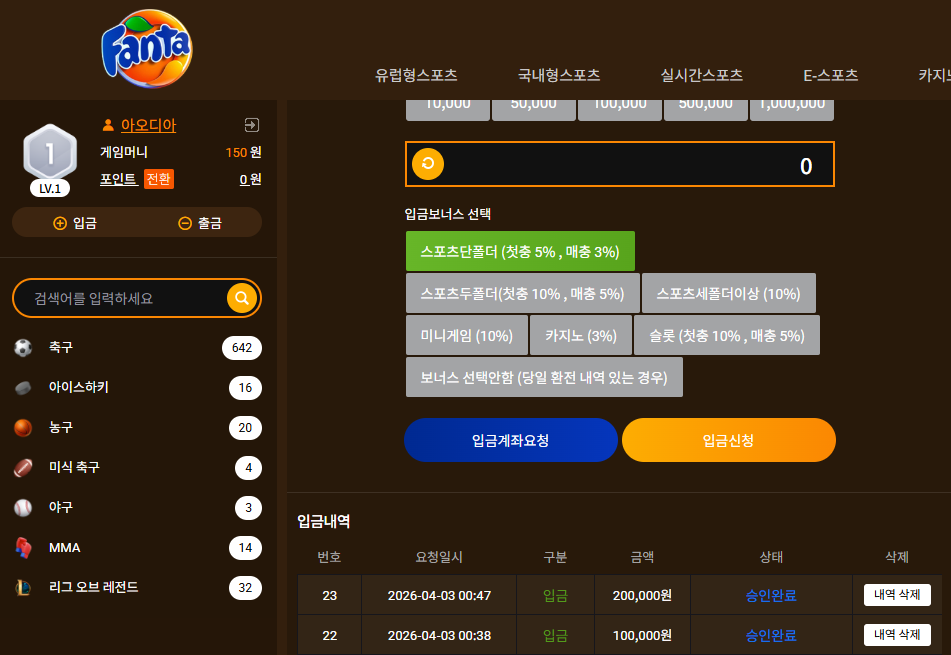Open 실시간스포츠 menu tab
The image size is (951, 655).
702,75
